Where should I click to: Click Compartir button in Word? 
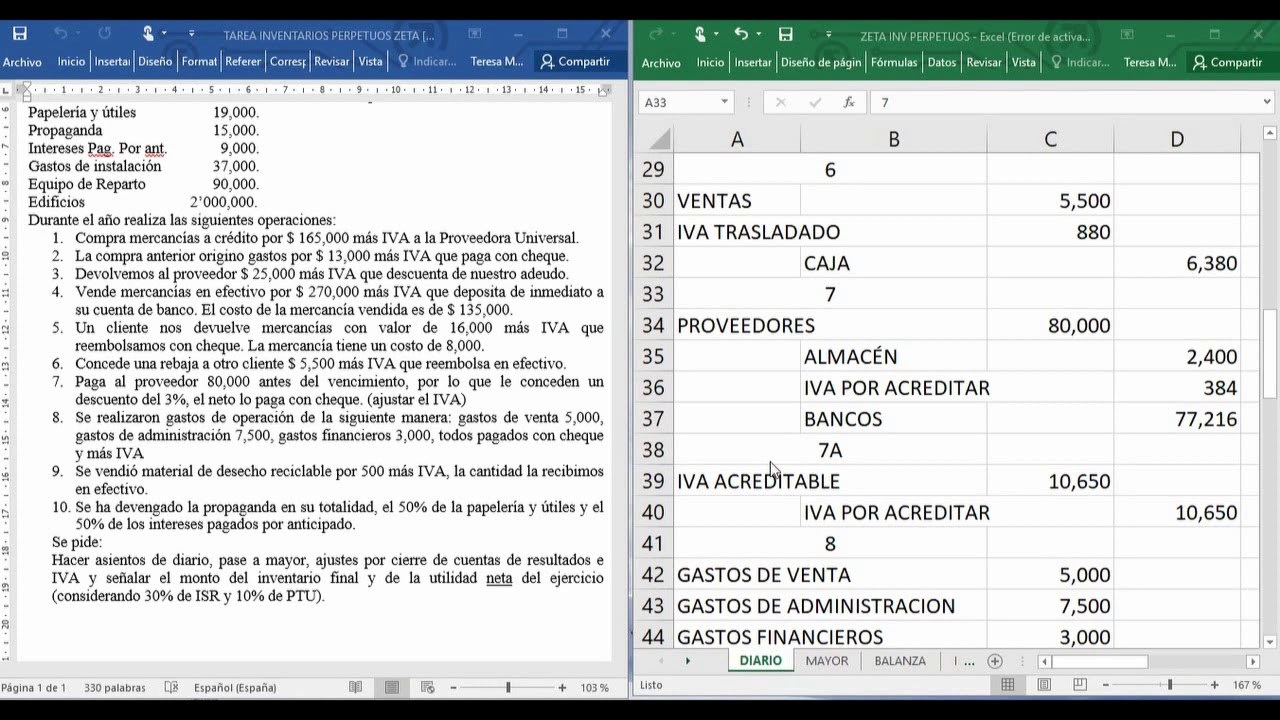[x=575, y=61]
